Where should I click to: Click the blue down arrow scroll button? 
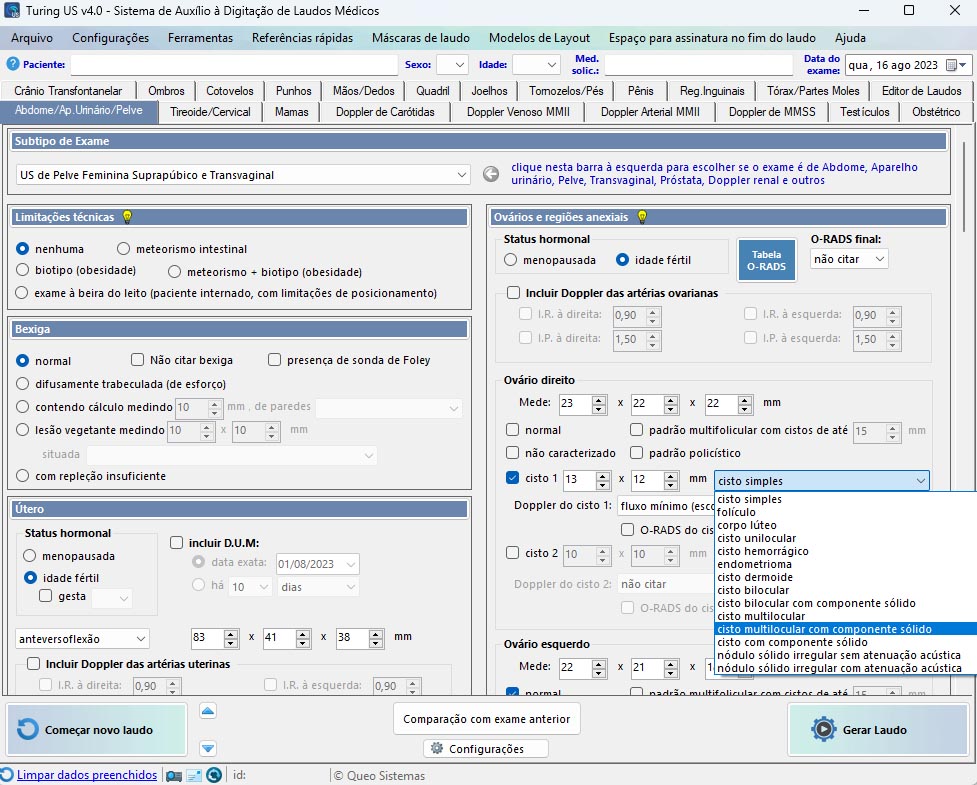(208, 748)
